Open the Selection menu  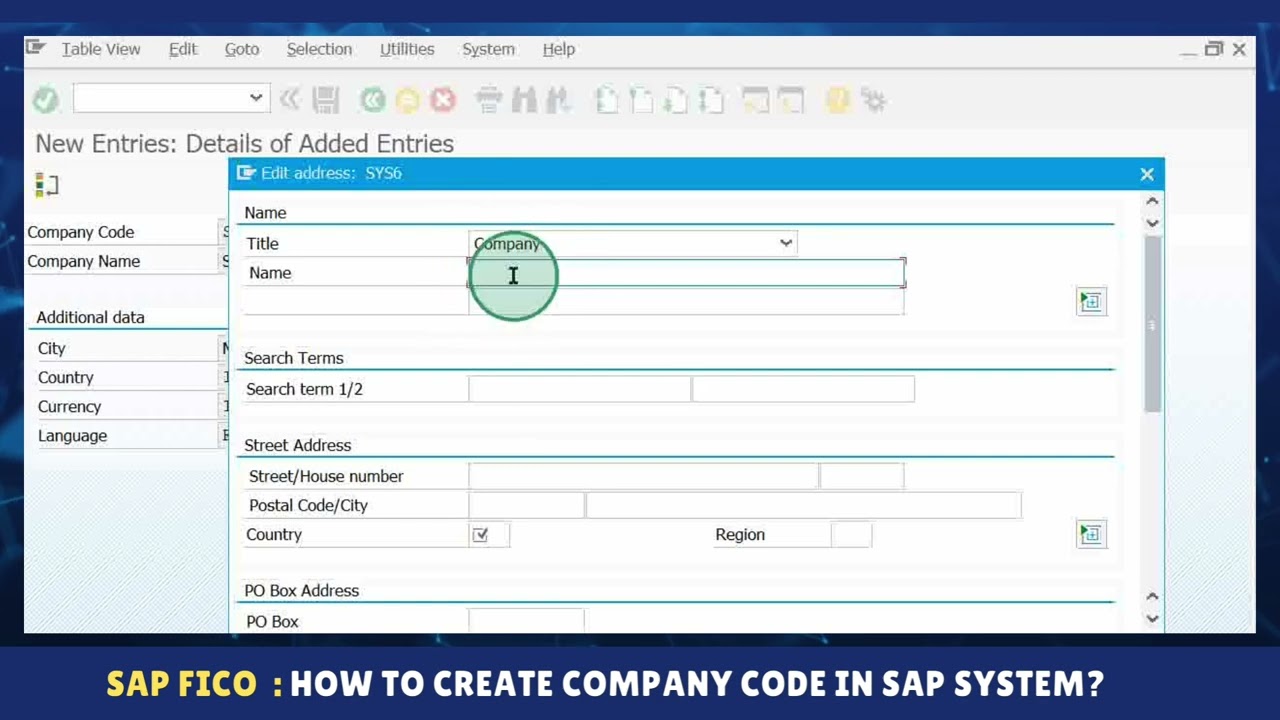[x=319, y=49]
